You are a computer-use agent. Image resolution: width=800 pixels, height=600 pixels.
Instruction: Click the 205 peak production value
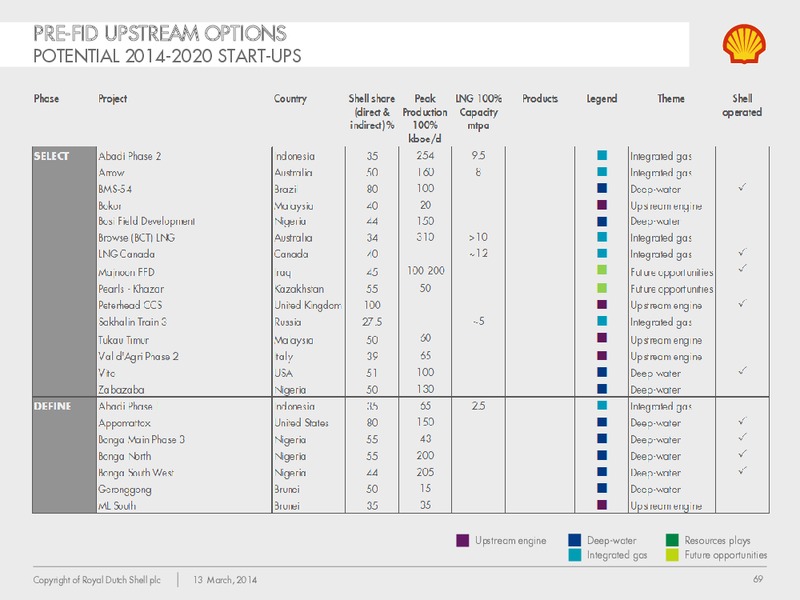425,472
